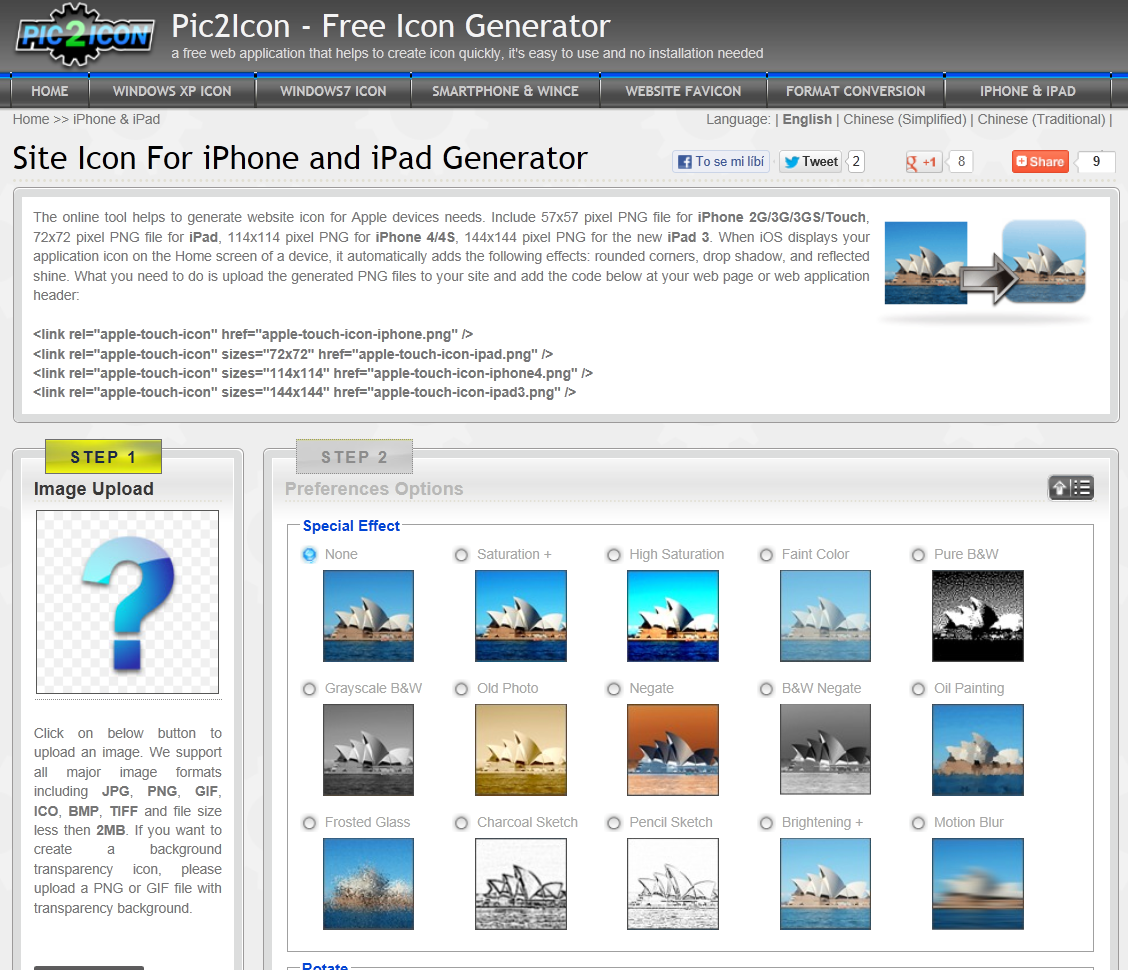
Task: Click the Pure B&W preview thumbnail
Action: tap(978, 616)
